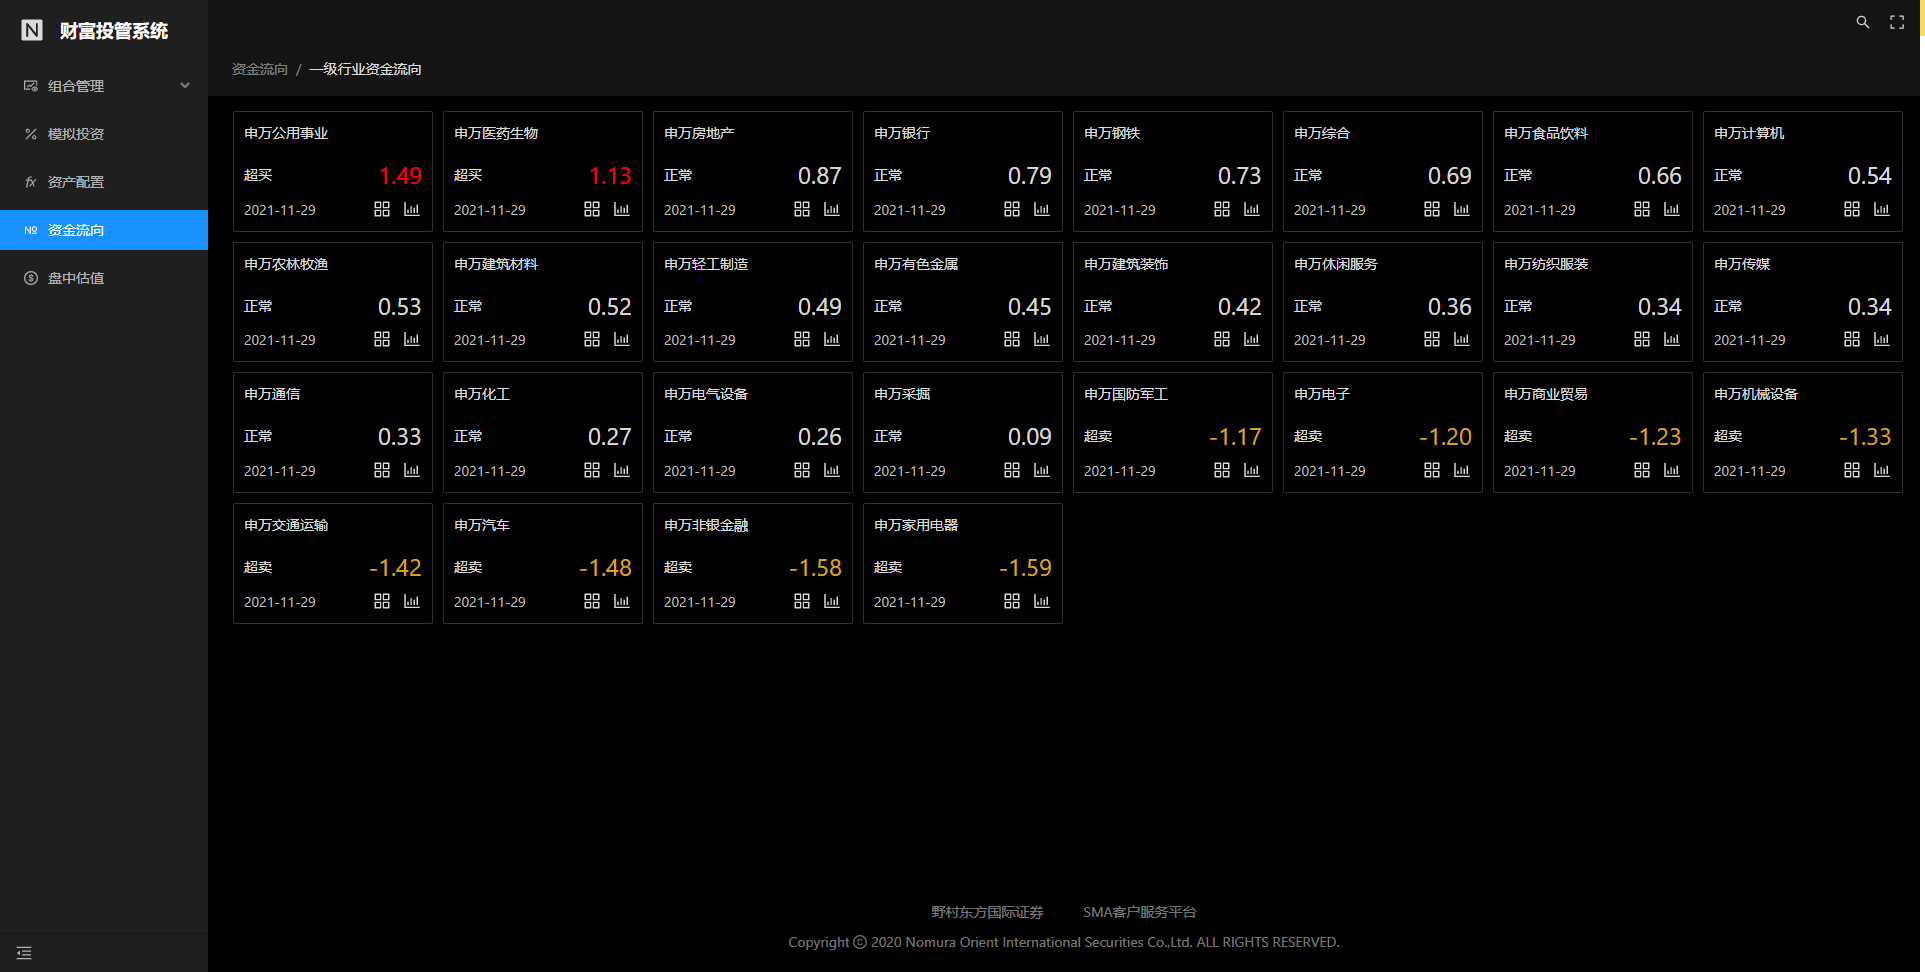Screen dimensions: 1925x972
Task: Show chart icon for 申万通信
Action: (411, 470)
